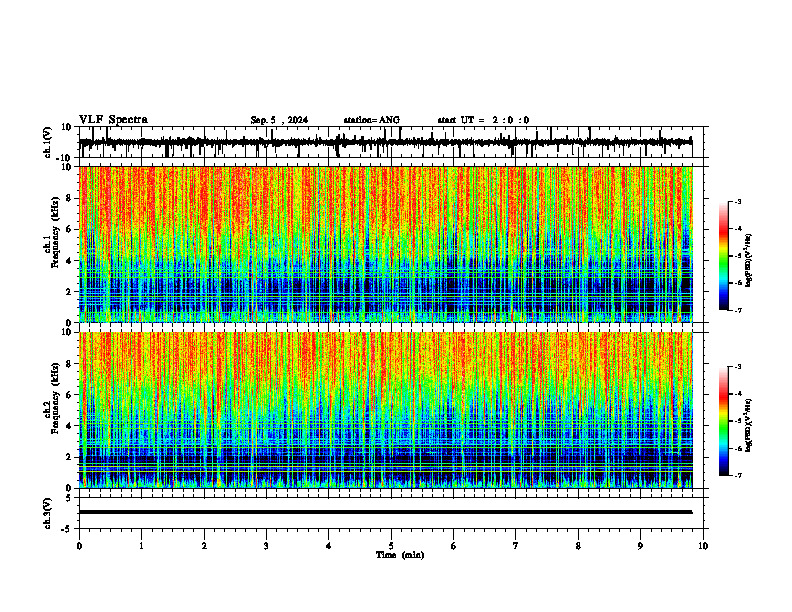Click time axis tick label "9"
The height and width of the screenshot is (612, 792).
click(x=640, y=546)
